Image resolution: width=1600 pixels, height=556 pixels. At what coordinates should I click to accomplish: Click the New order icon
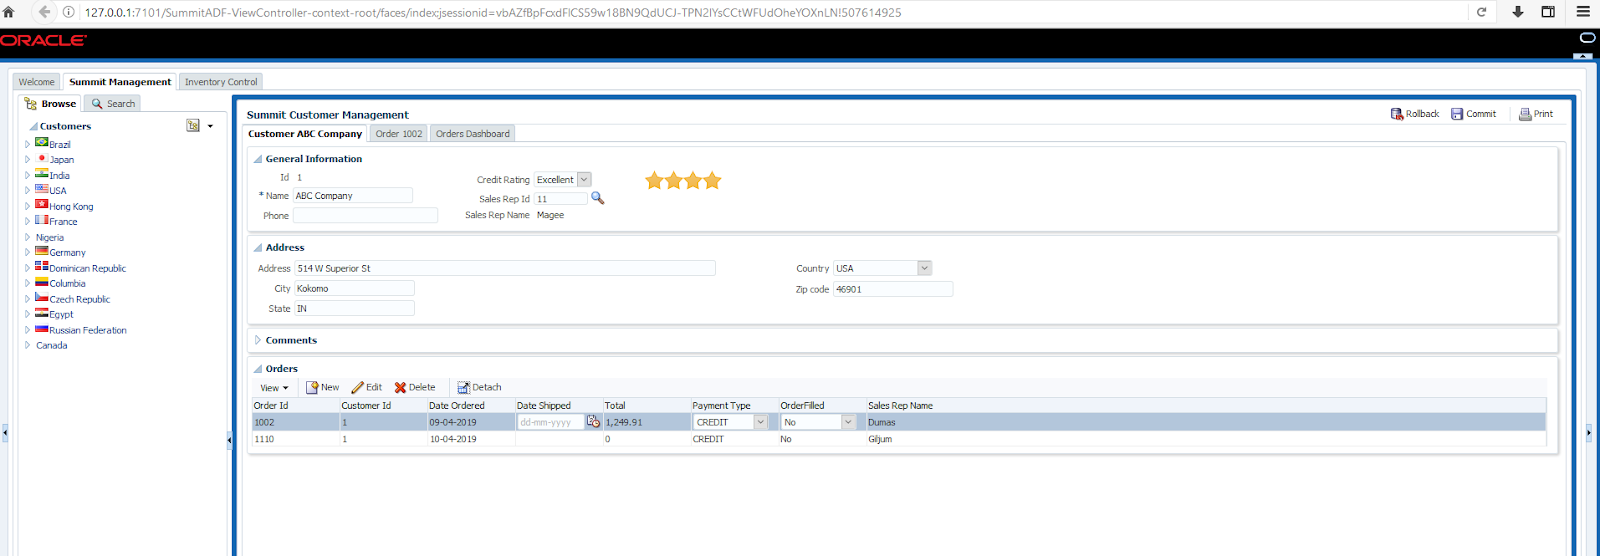pyautogui.click(x=312, y=387)
